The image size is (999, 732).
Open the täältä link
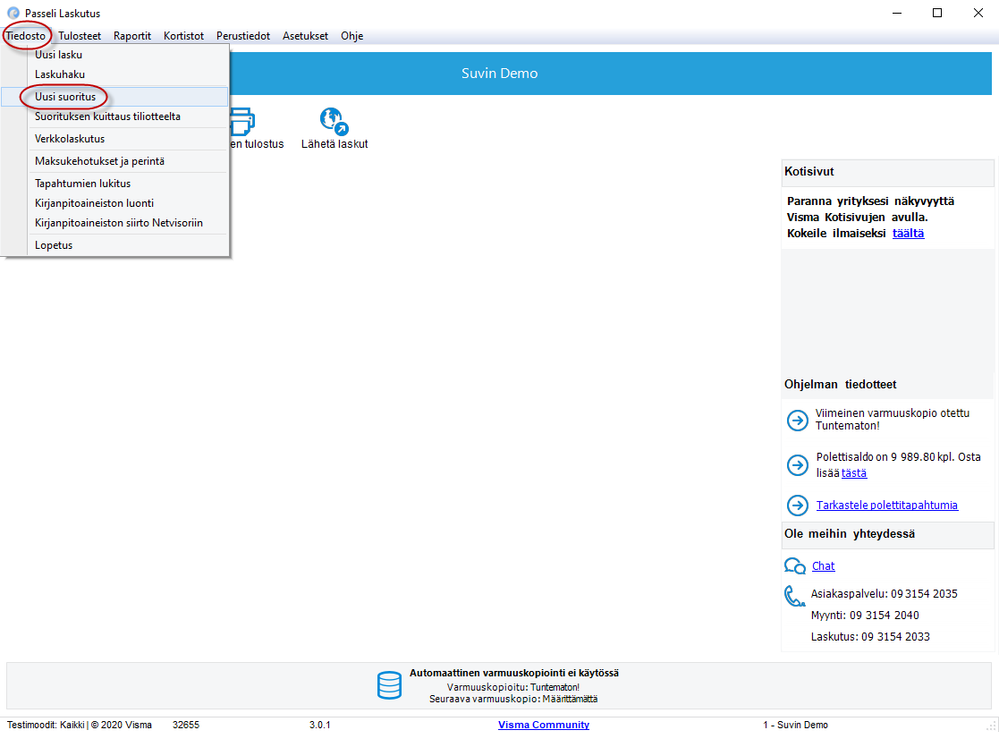[908, 233]
